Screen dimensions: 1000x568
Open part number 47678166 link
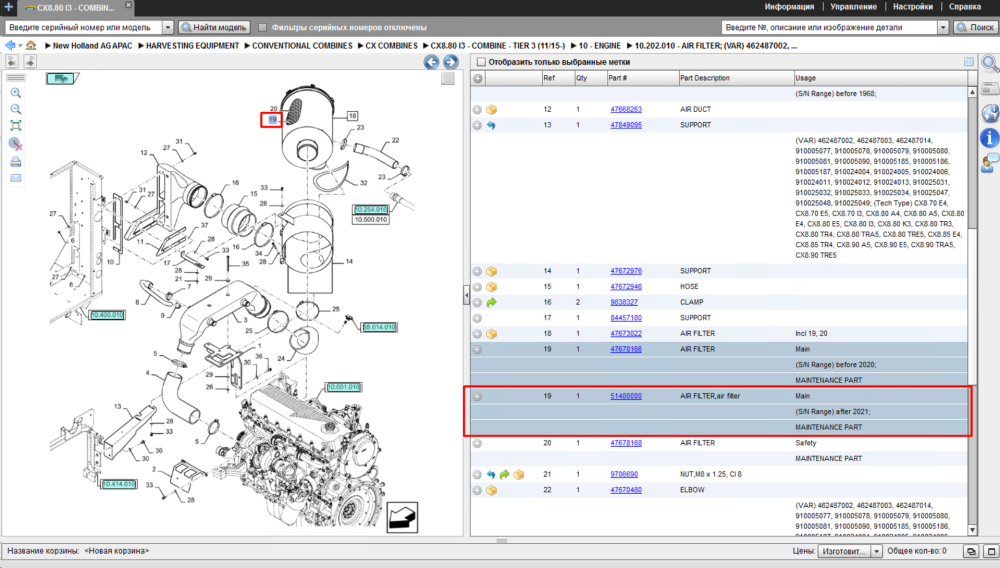click(626, 349)
